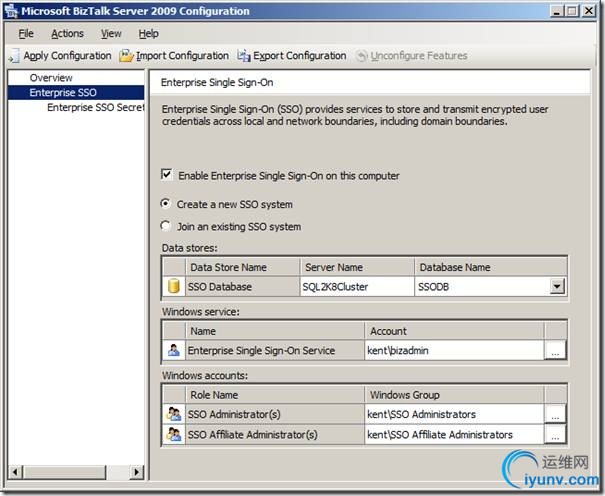
Task: Close the BizTalk Configuration window
Action: pyautogui.click(x=589, y=11)
